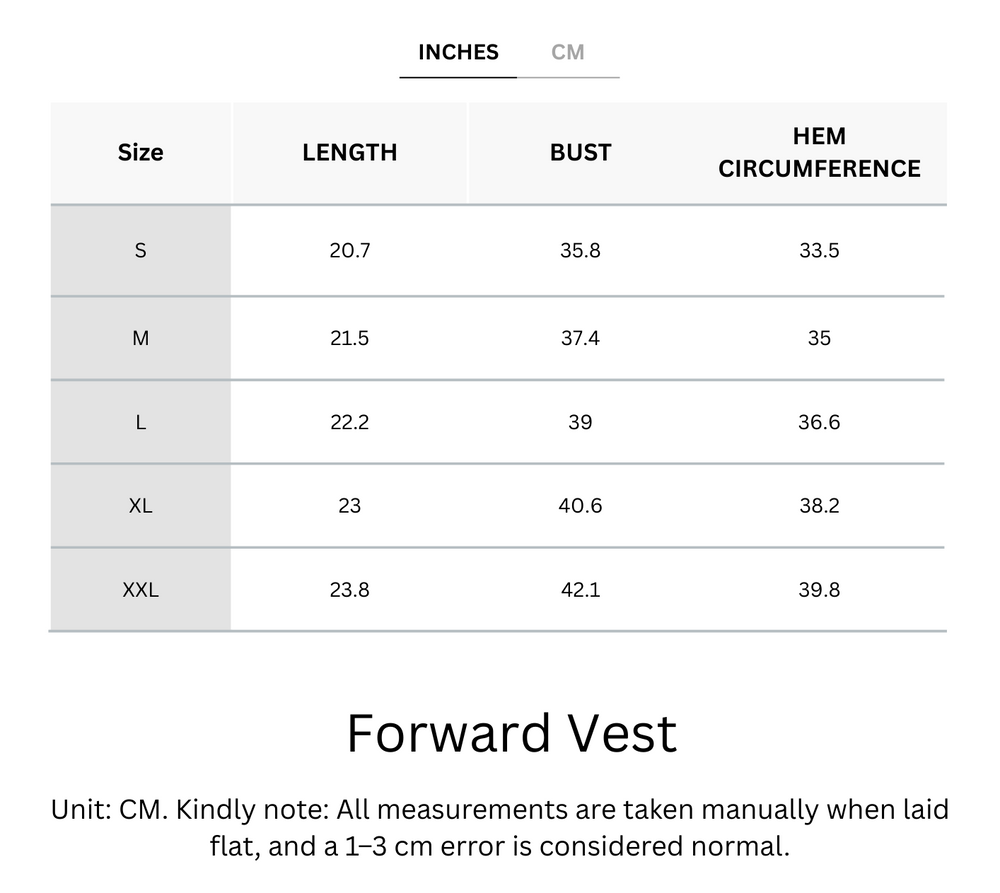Select the LENGTH column header

coord(349,152)
